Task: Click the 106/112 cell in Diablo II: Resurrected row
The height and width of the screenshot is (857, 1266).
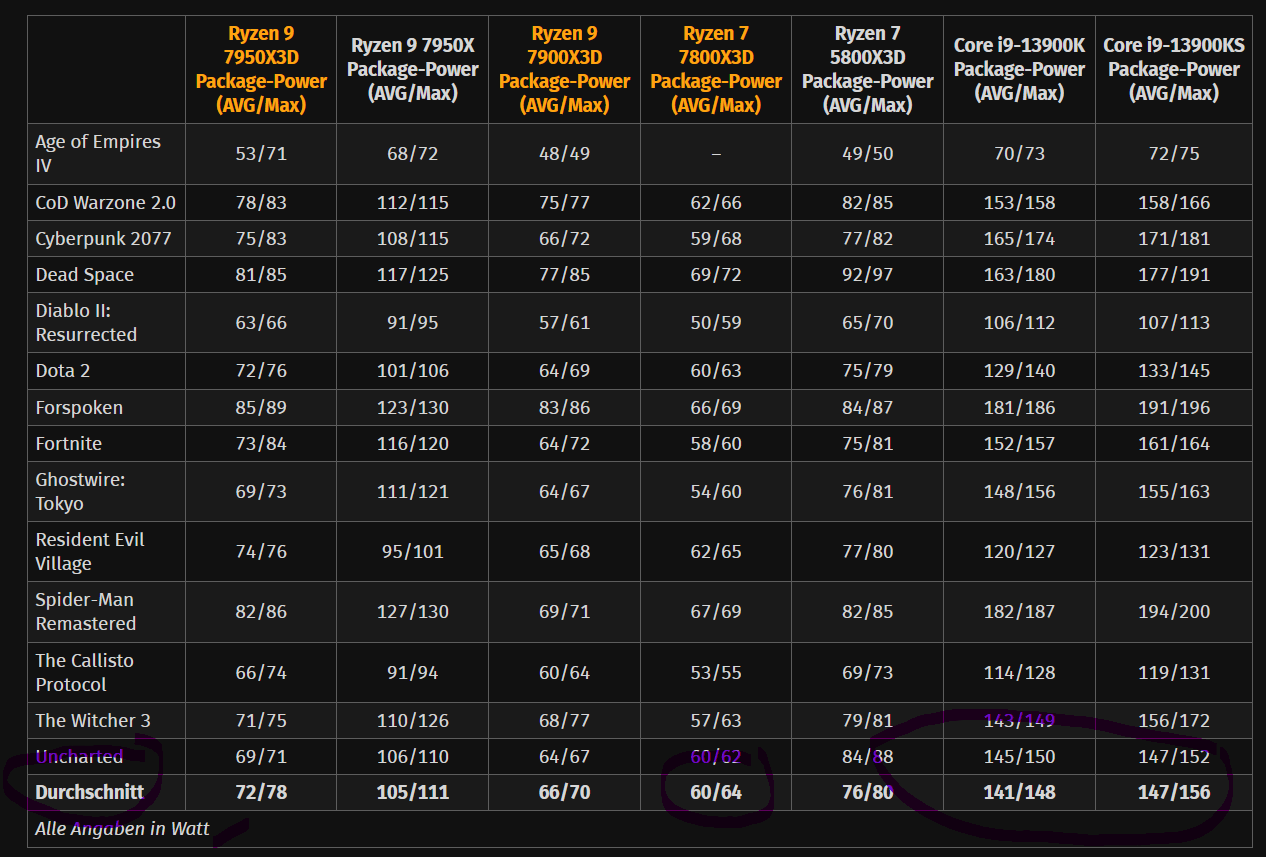Action: (x=1019, y=322)
